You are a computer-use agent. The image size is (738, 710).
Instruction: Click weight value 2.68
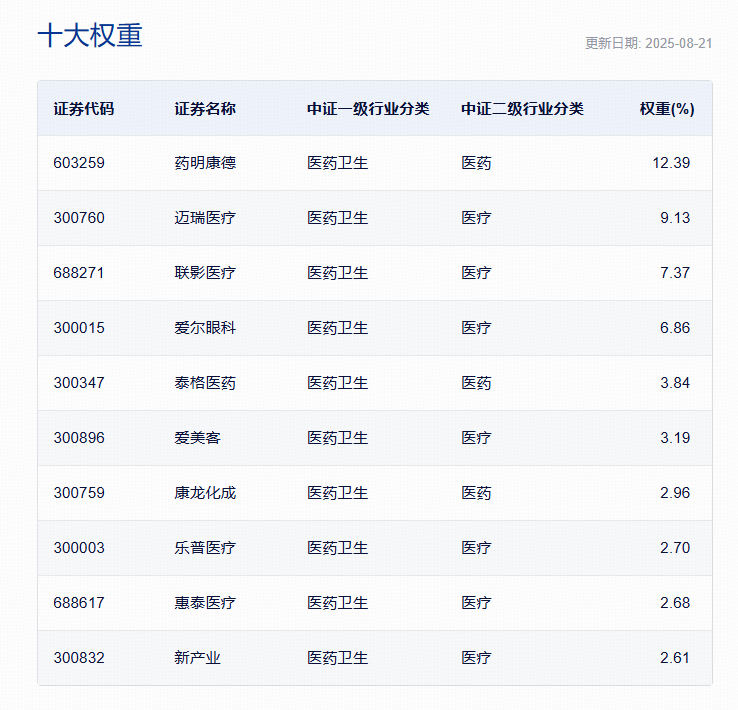coord(675,603)
